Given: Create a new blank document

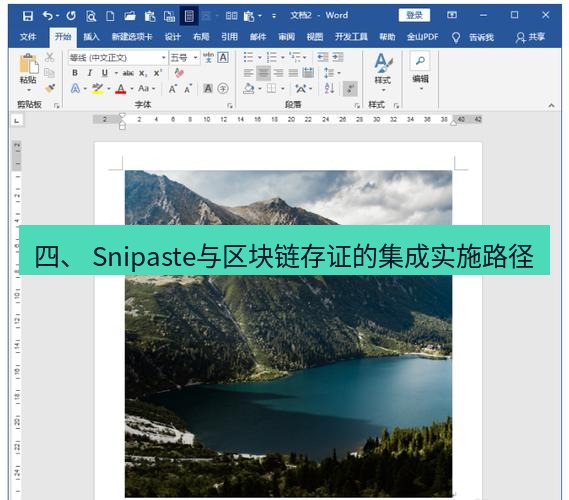Looking at the screenshot, I should [x=110, y=16].
